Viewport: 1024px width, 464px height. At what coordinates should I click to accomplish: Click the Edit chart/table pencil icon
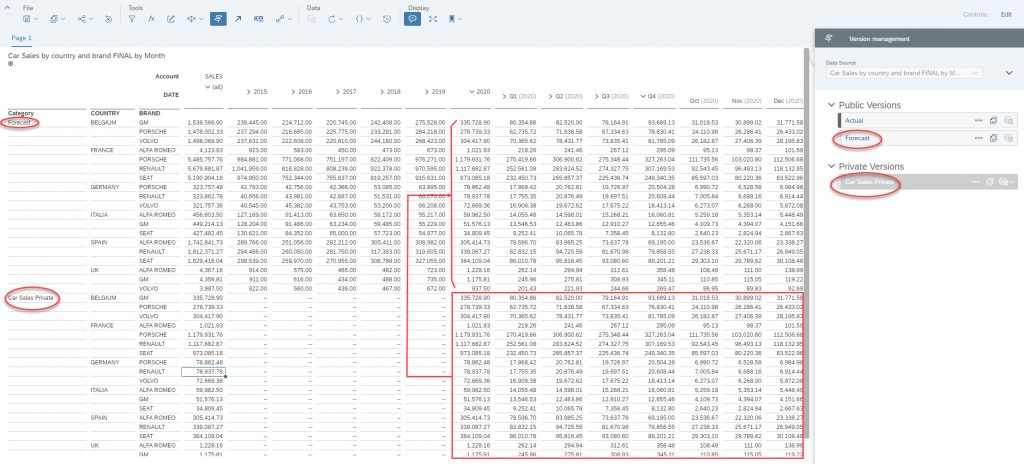pos(170,19)
